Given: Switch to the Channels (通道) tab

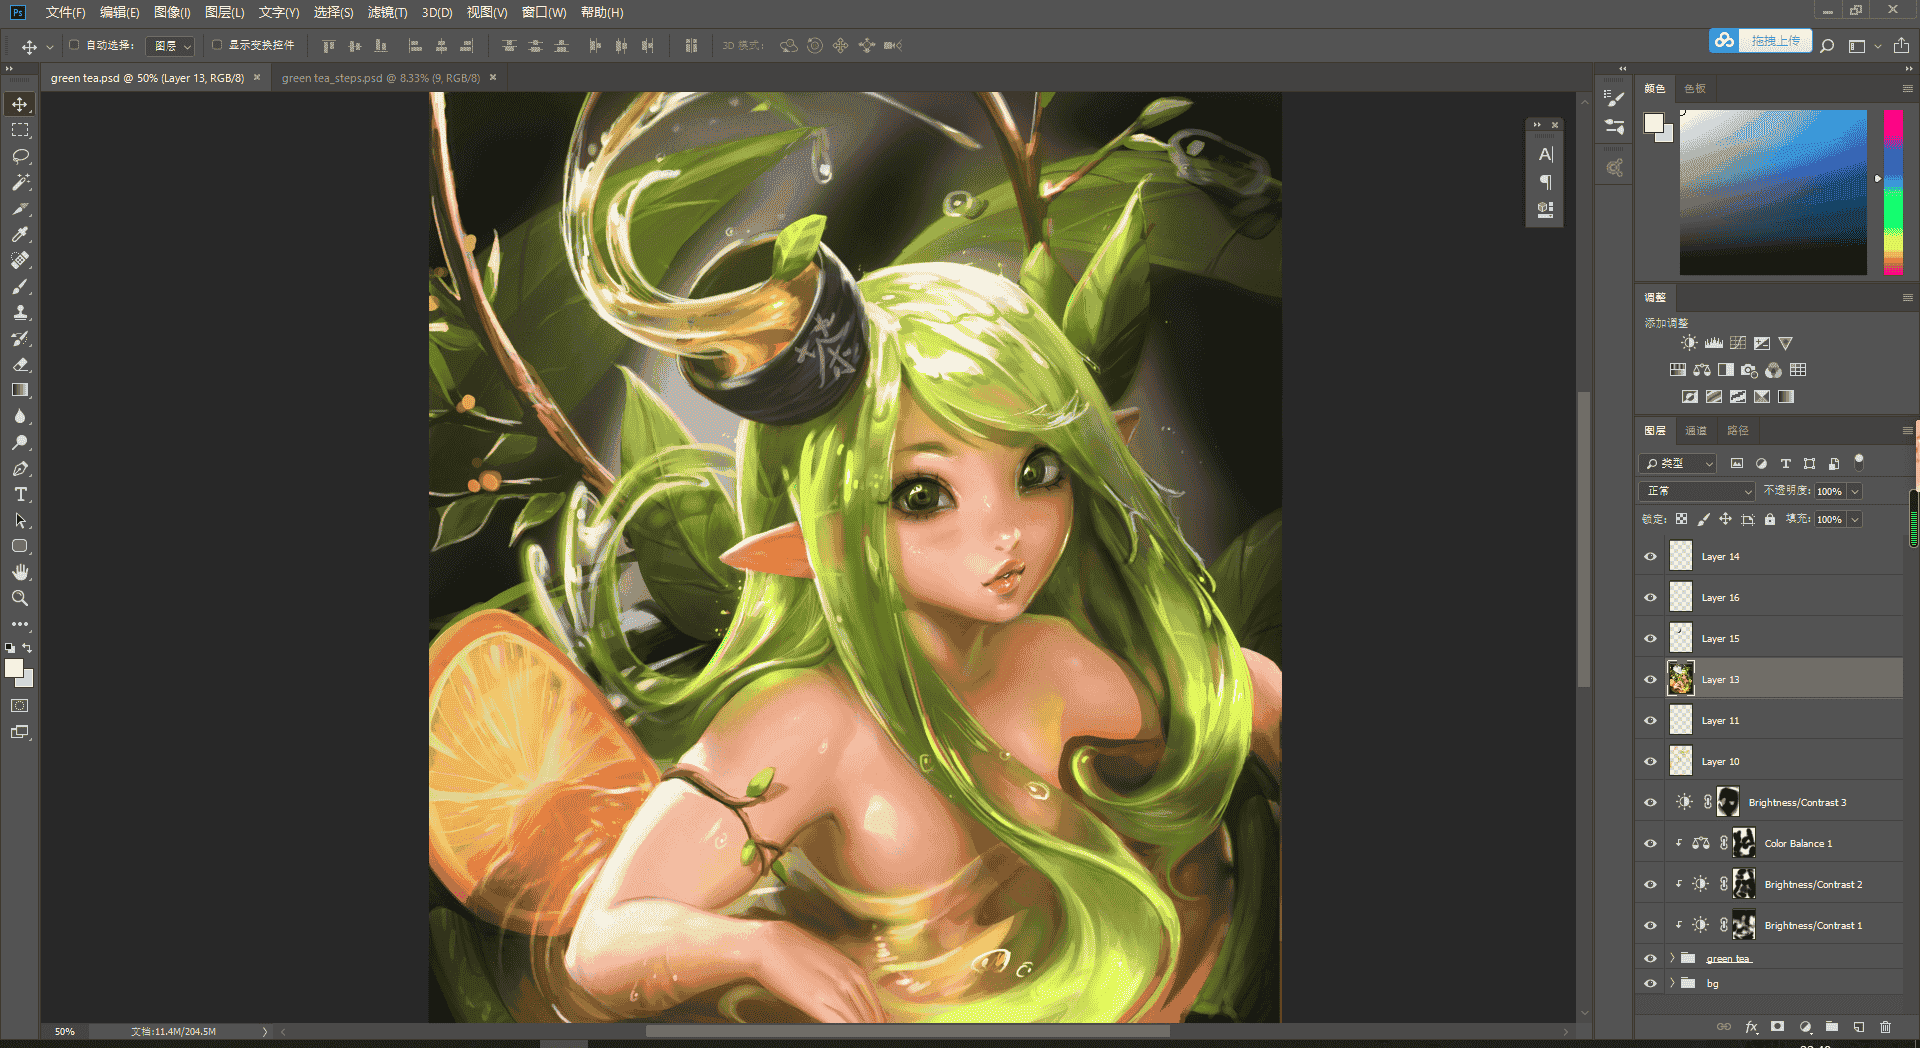Looking at the screenshot, I should coord(1696,431).
